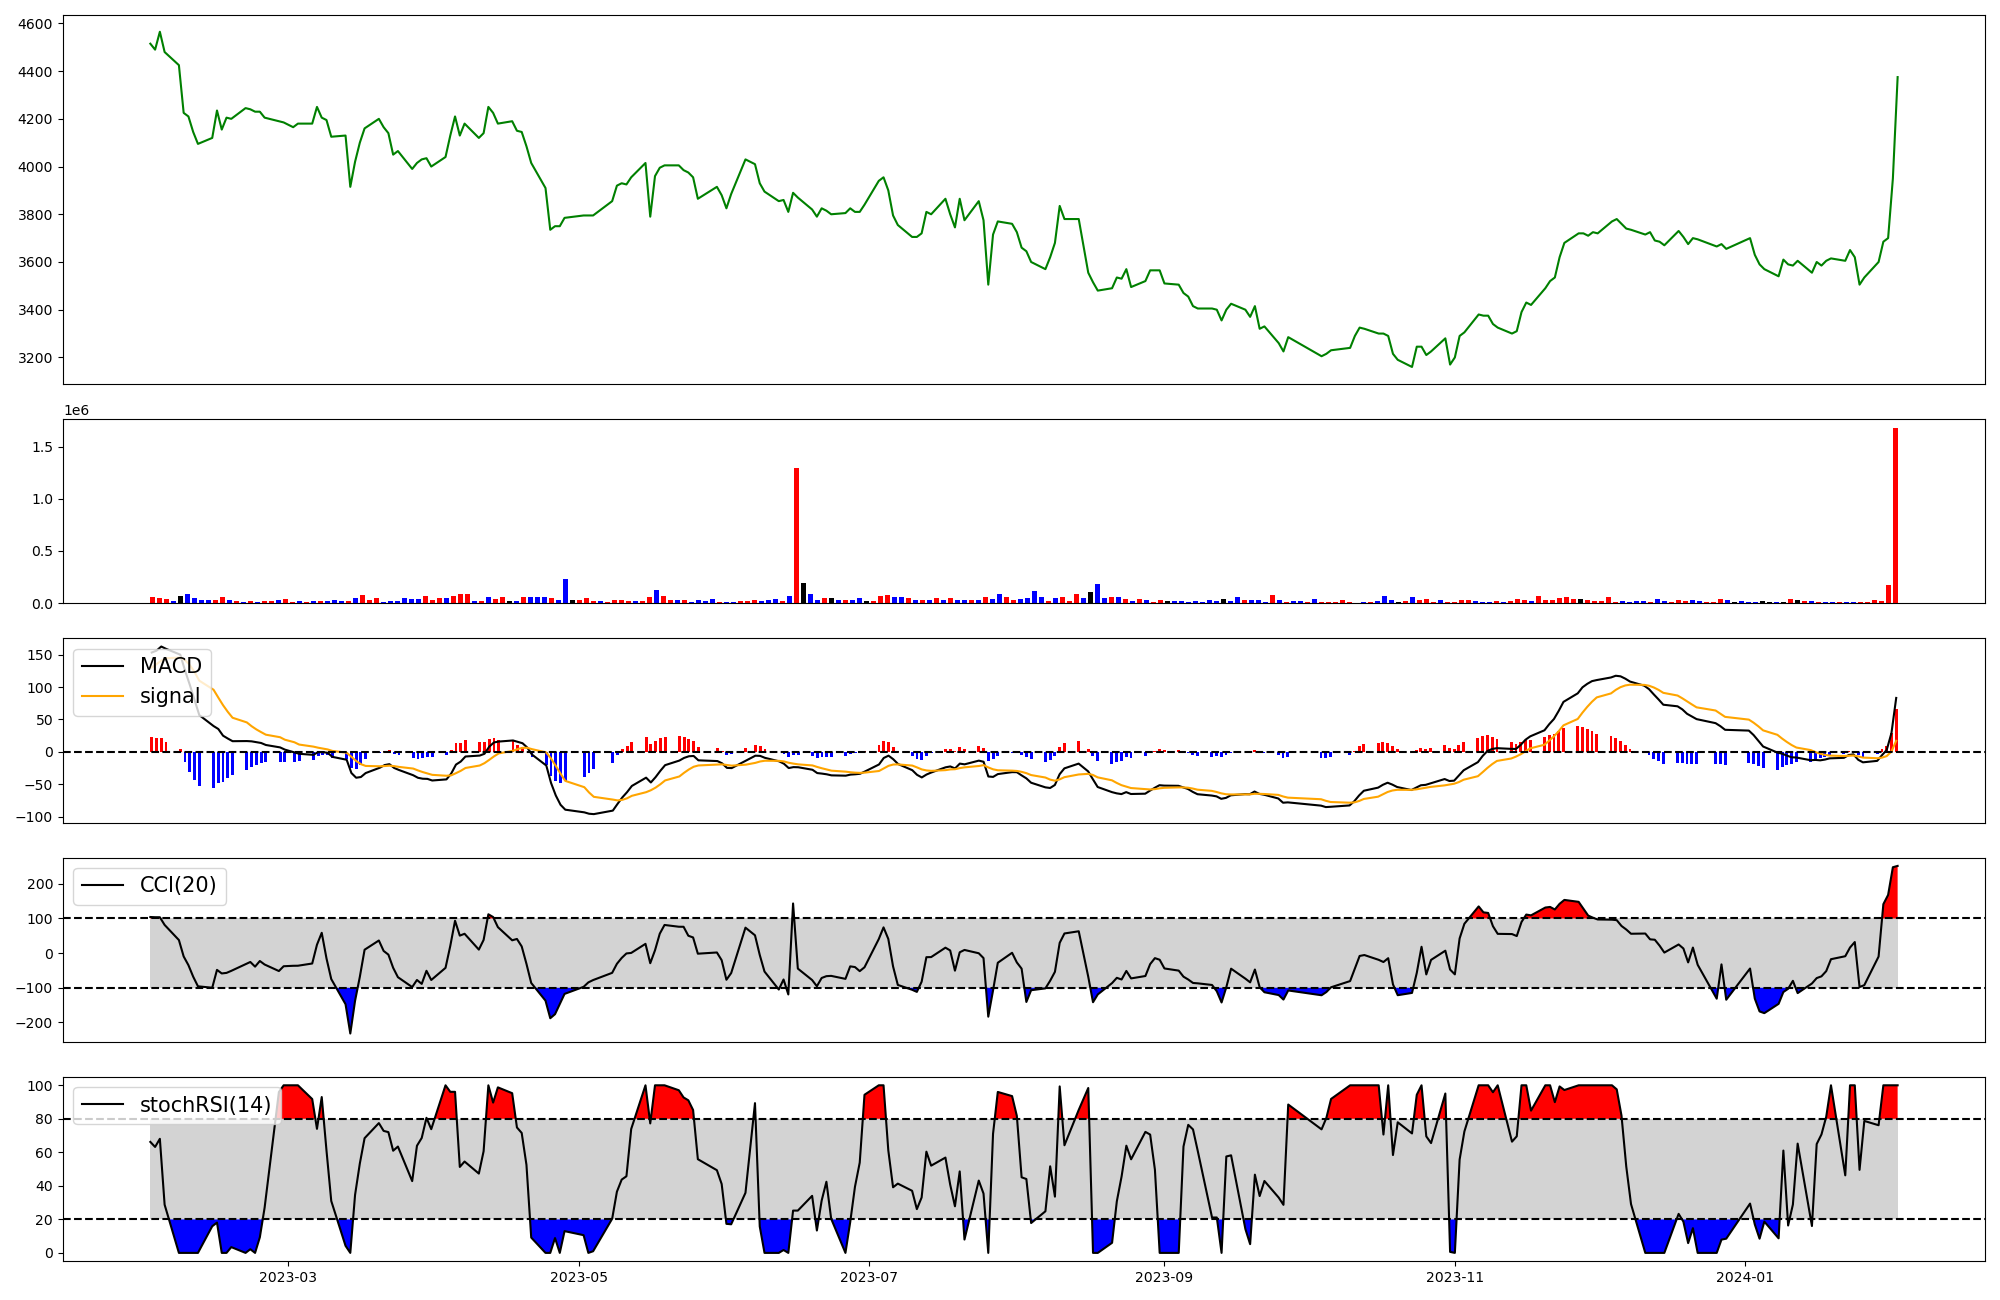Select the 2023-09 date tick label
The image size is (2000, 1300).
(1164, 1277)
